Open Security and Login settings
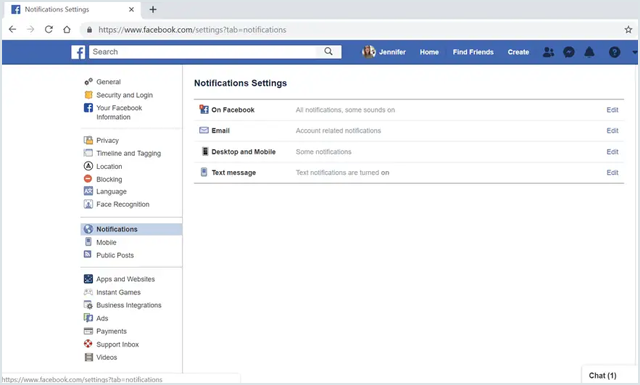 coord(124,95)
